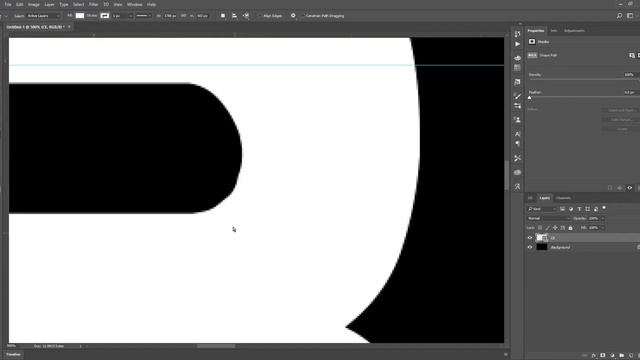This screenshot has width=640, height=360.
Task: Toggle mask visibility eye in Properties footer
Action: click(x=630, y=188)
